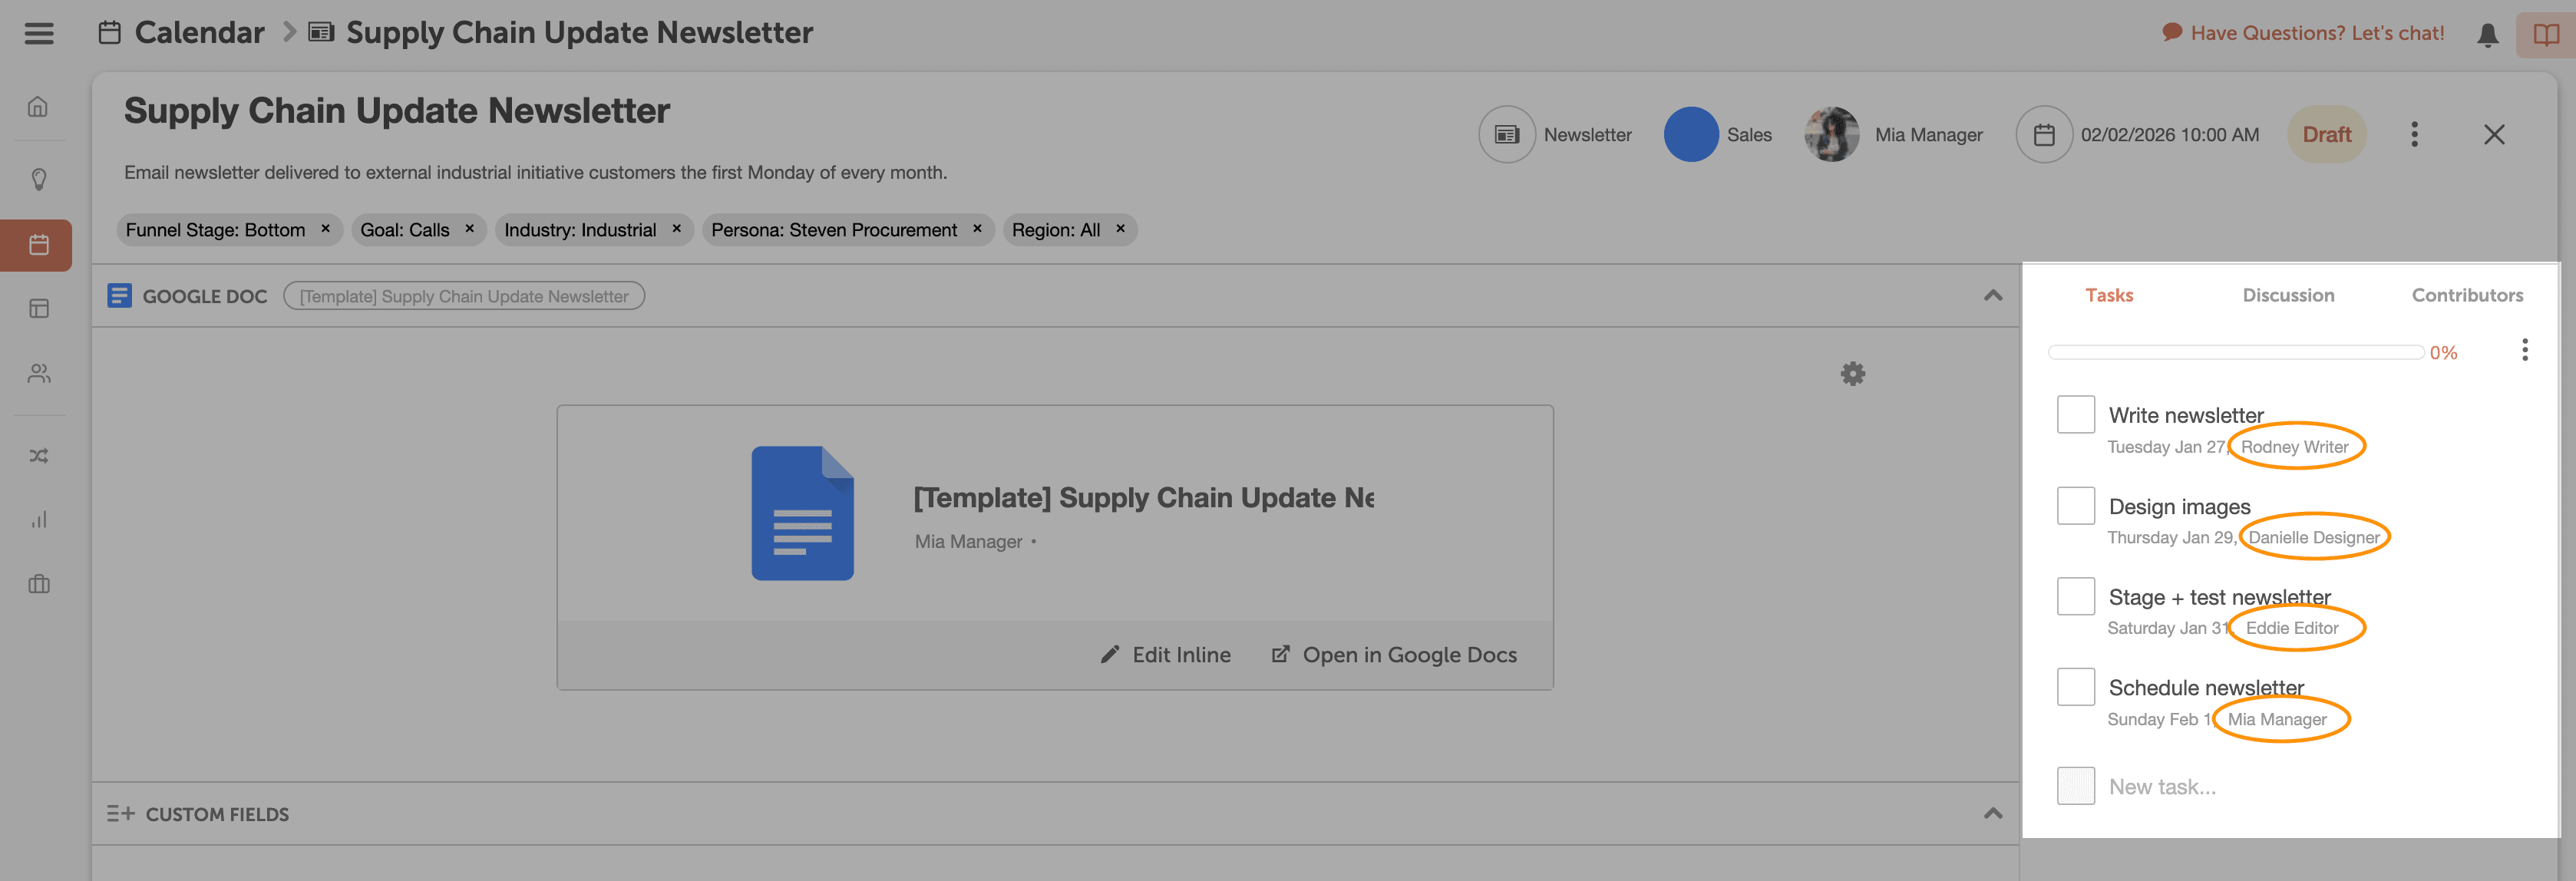Click the home icon in sidebar
Image resolution: width=2576 pixels, height=881 pixels.
tap(38, 106)
